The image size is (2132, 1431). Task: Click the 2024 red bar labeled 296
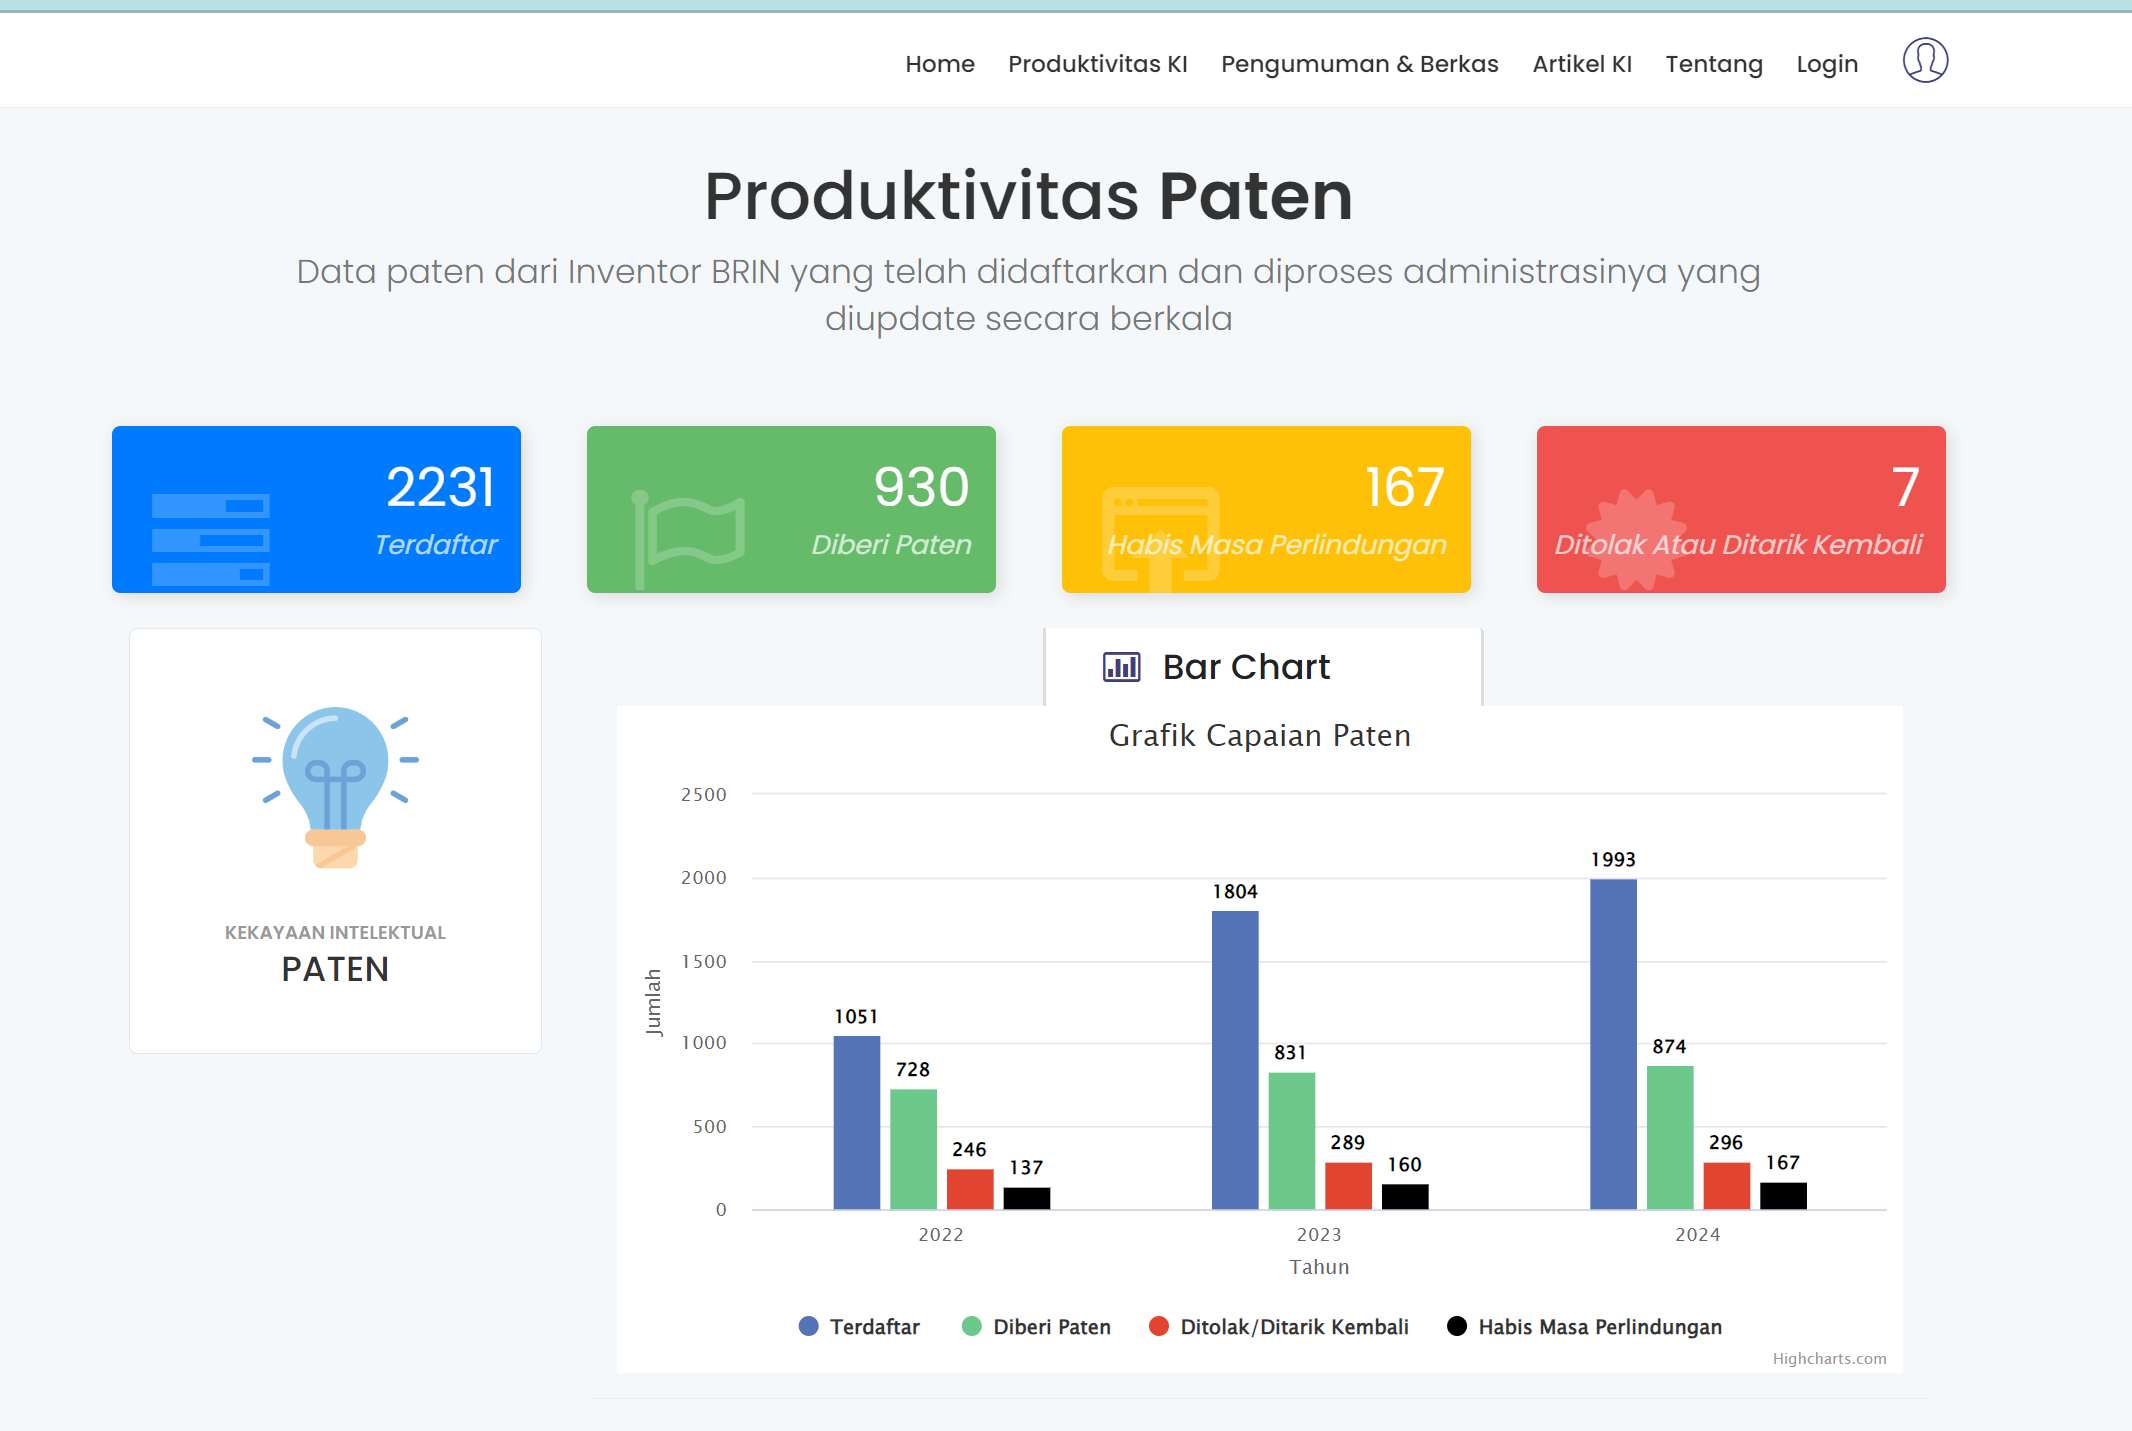pyautogui.click(x=1727, y=1186)
